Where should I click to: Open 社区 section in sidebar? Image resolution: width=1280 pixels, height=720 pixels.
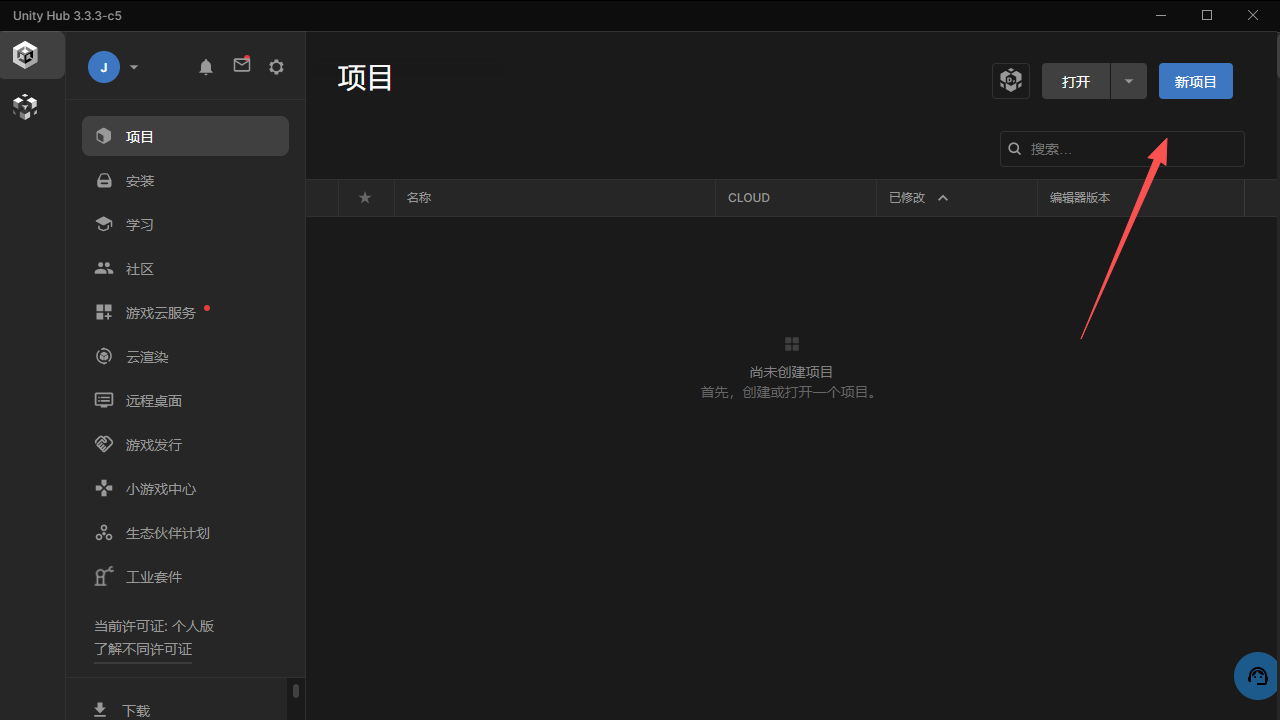pyautogui.click(x=185, y=269)
